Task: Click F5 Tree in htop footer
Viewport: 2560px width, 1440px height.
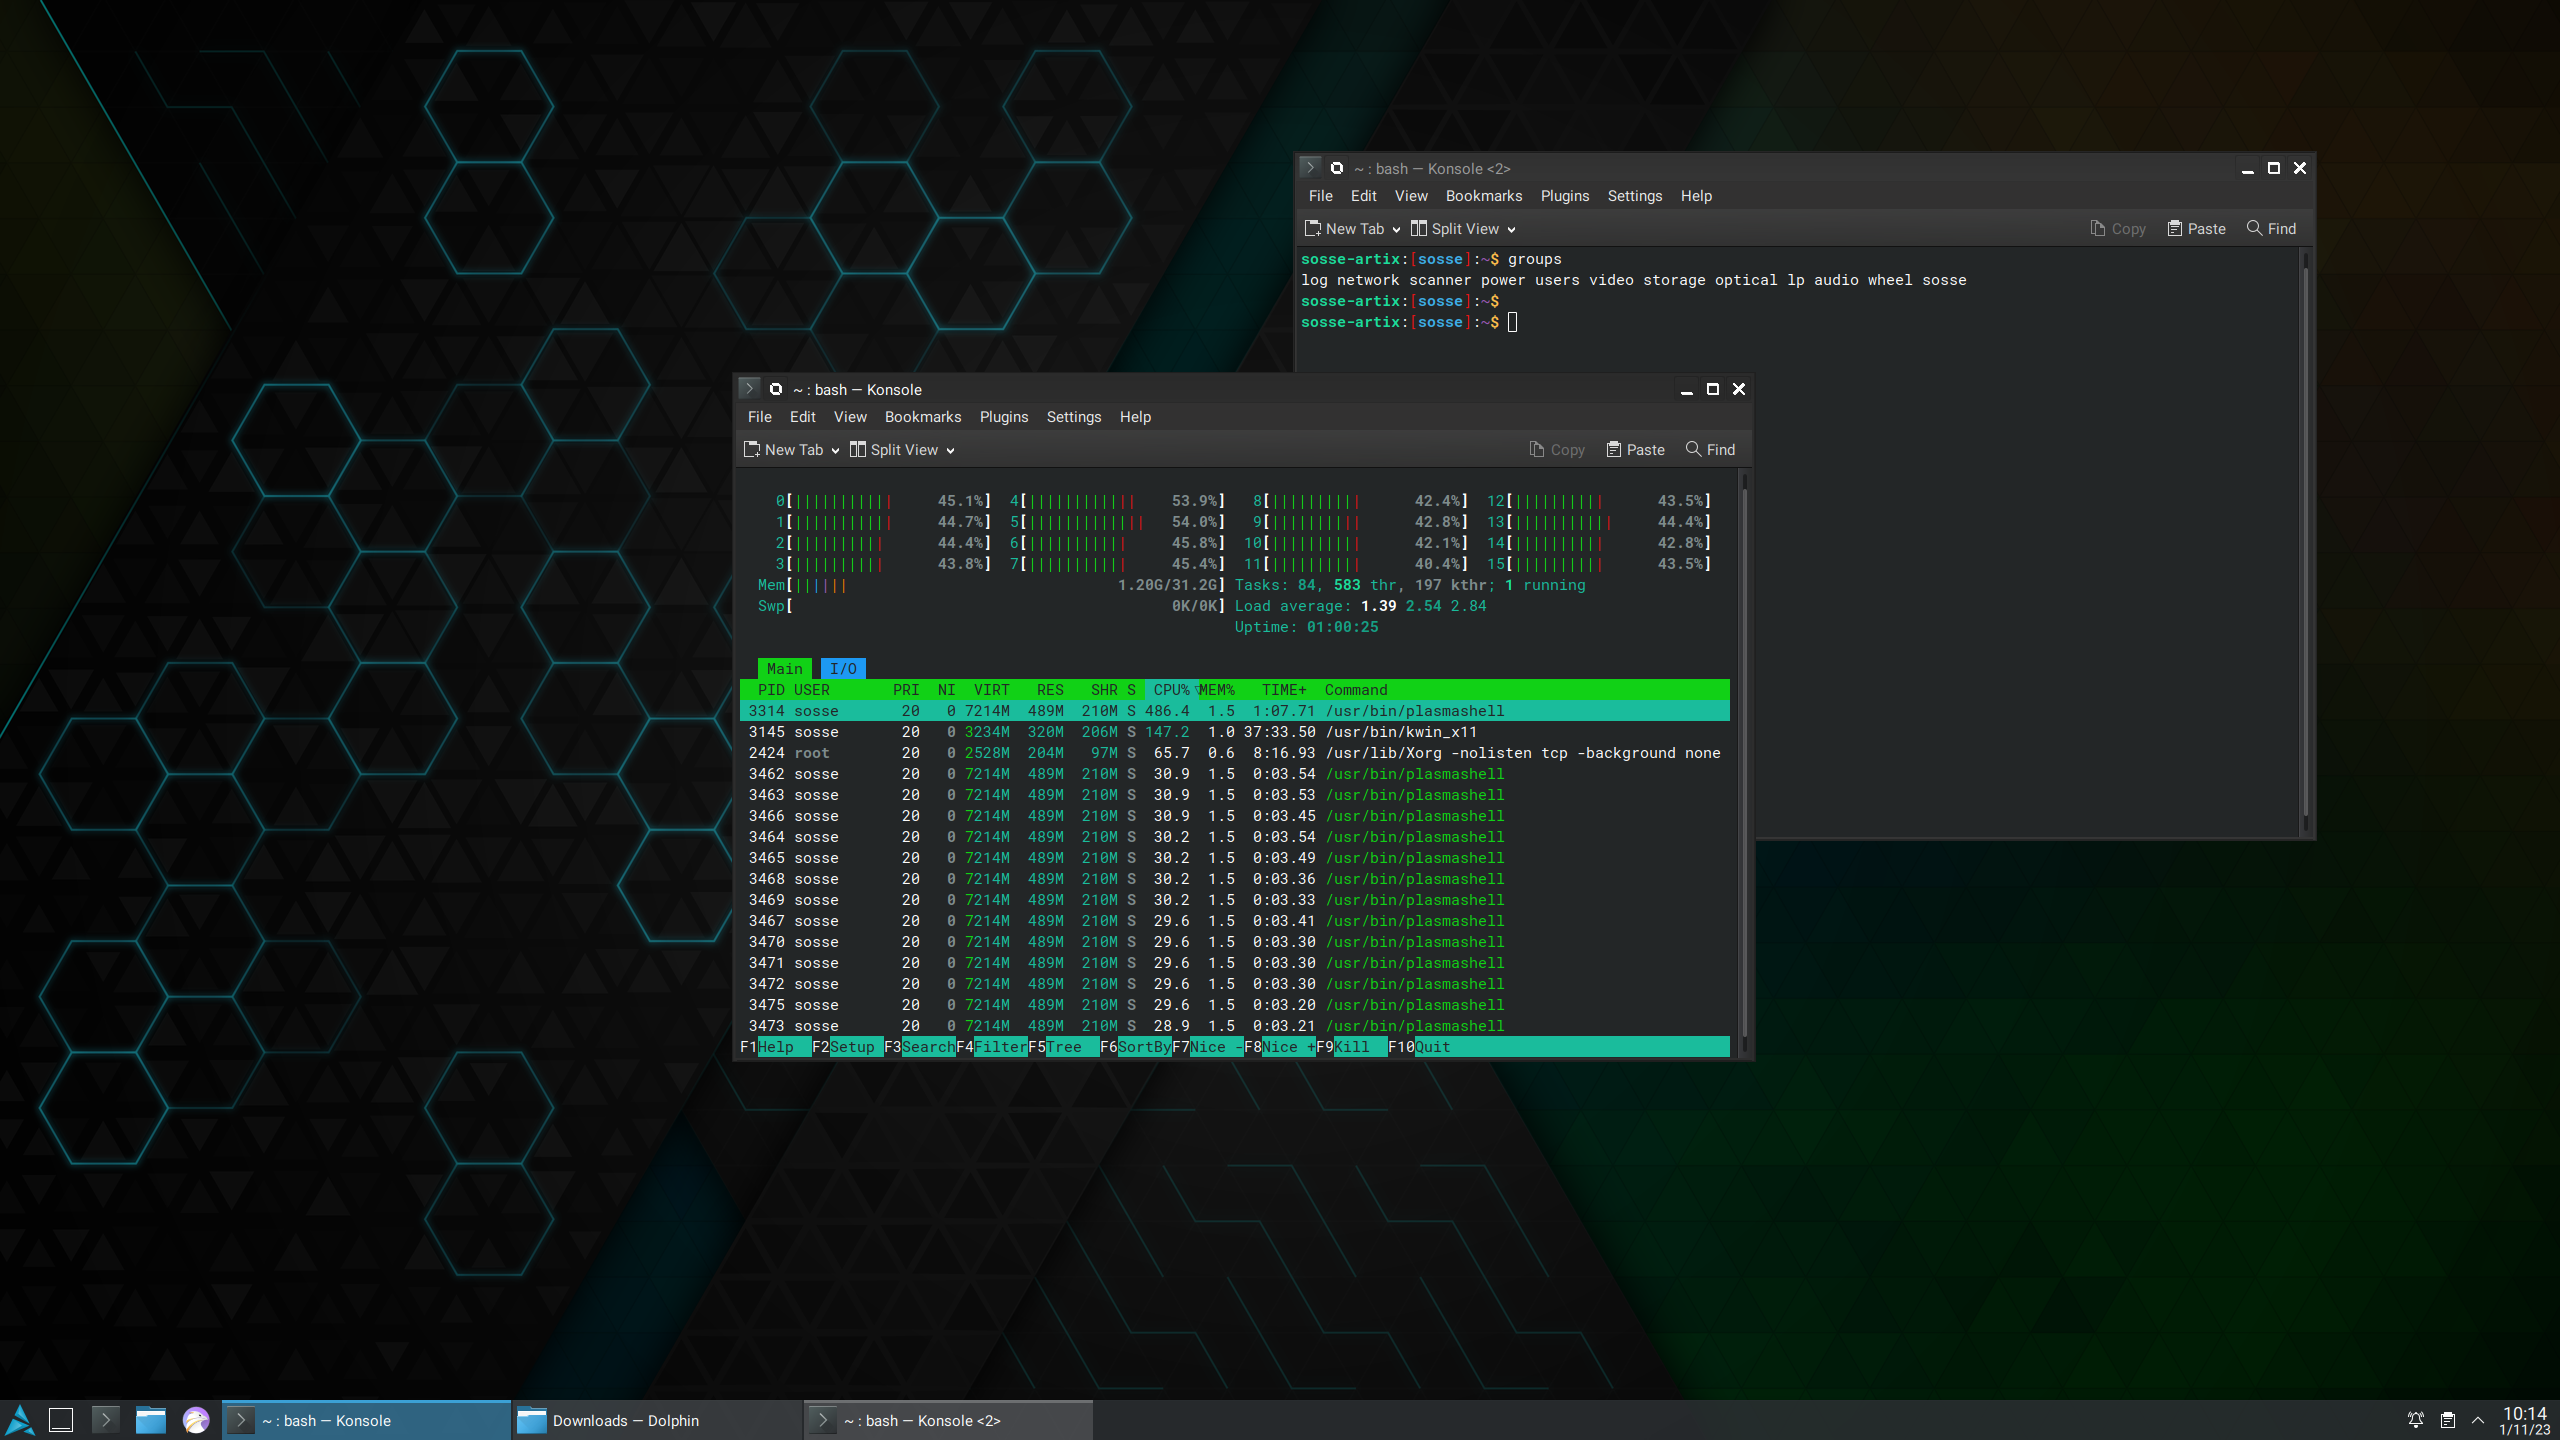Action: [1063, 1047]
